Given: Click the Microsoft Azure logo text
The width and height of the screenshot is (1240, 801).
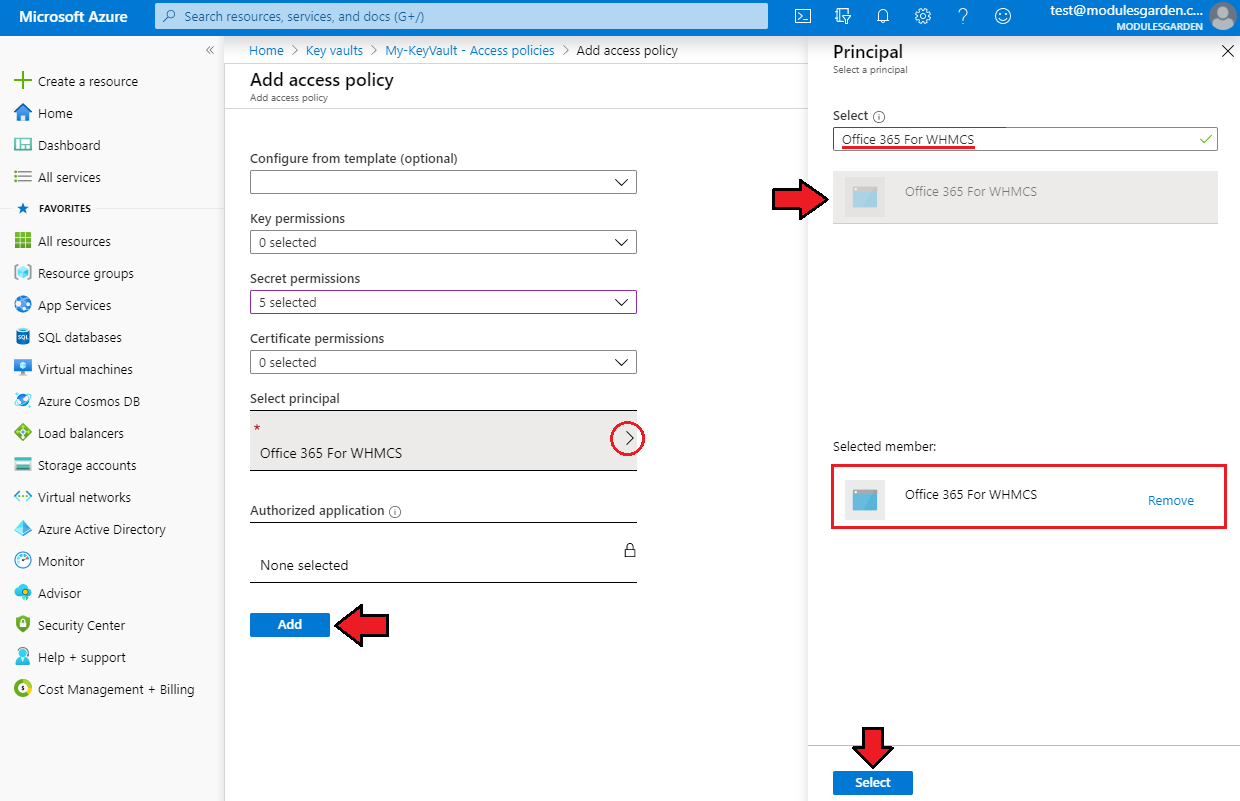Looking at the screenshot, I should click(73, 16).
